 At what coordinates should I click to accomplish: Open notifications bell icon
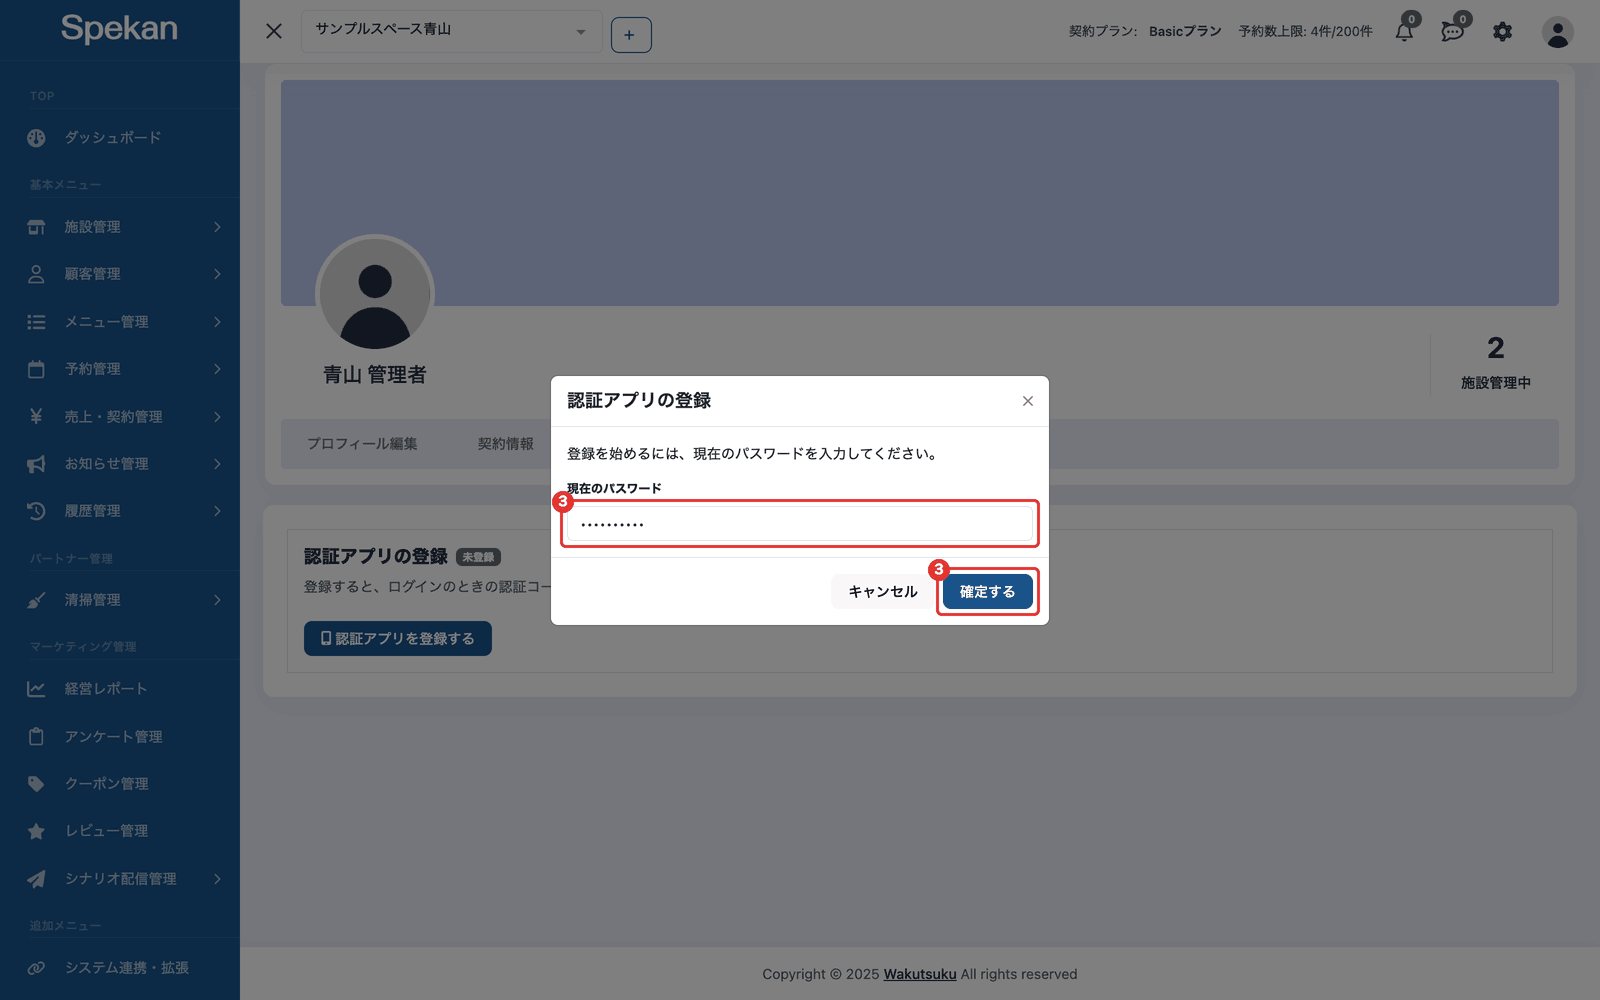(1405, 31)
